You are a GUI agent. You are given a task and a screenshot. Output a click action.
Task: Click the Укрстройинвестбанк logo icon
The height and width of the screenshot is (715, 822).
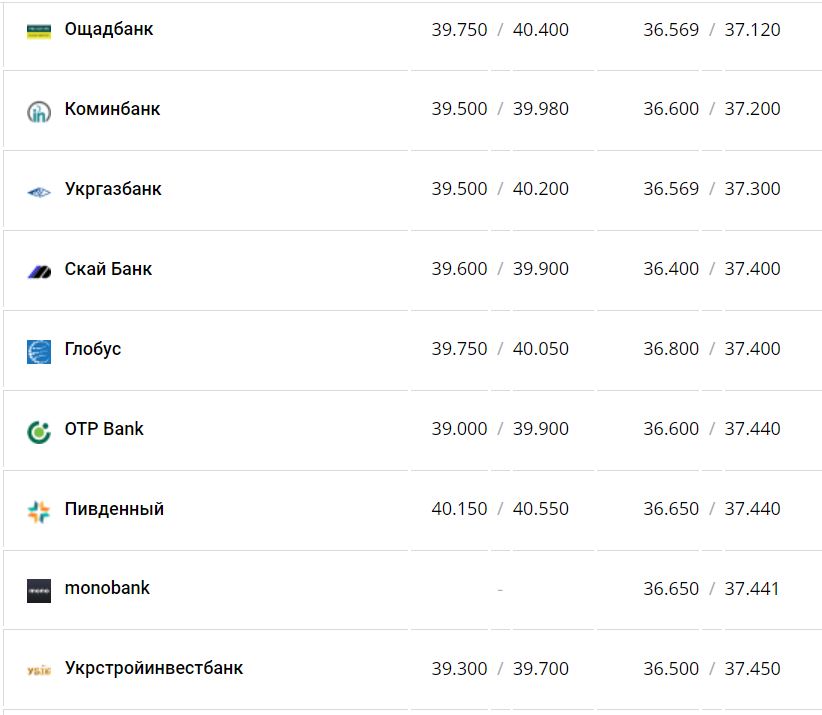[x=39, y=670]
